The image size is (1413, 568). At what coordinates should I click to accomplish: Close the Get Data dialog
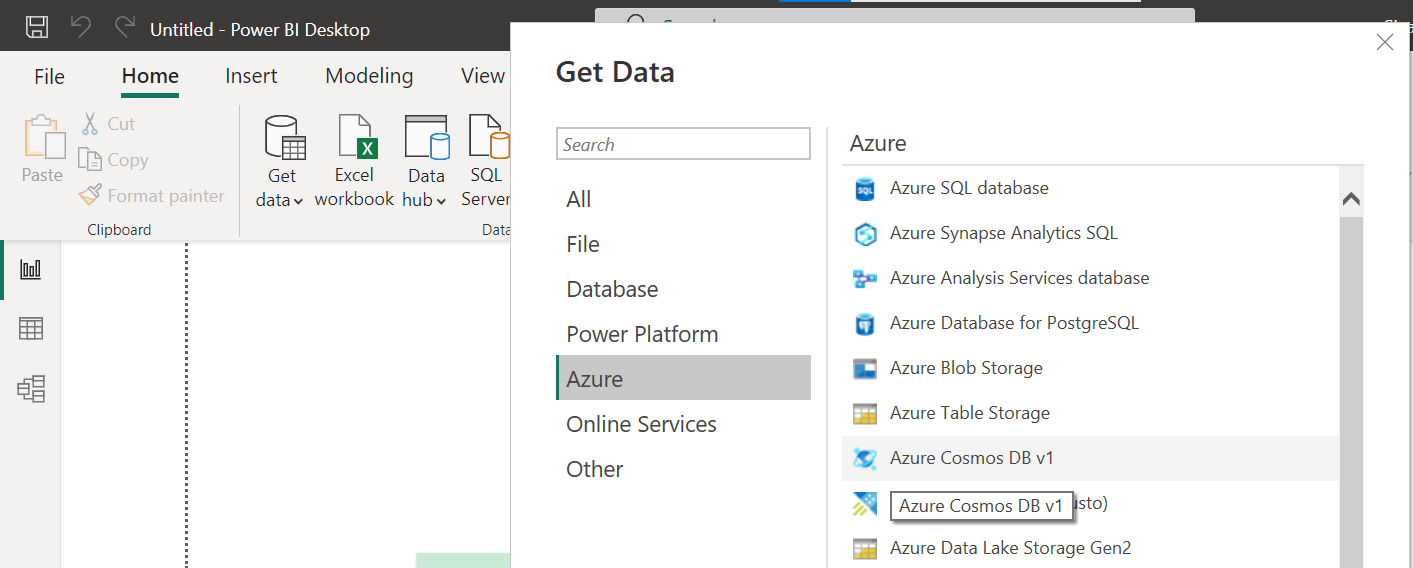[1385, 42]
